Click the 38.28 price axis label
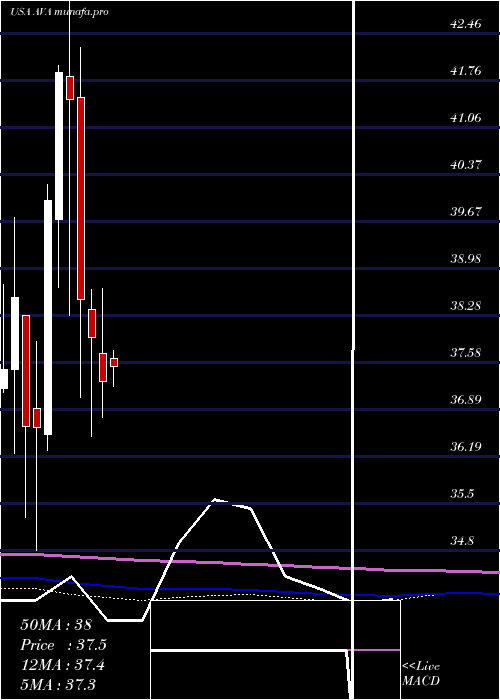 pos(466,306)
